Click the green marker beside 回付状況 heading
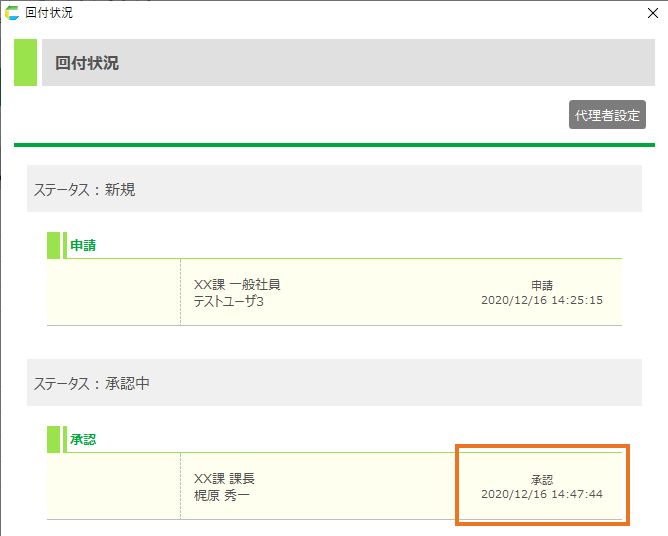 tap(25, 63)
